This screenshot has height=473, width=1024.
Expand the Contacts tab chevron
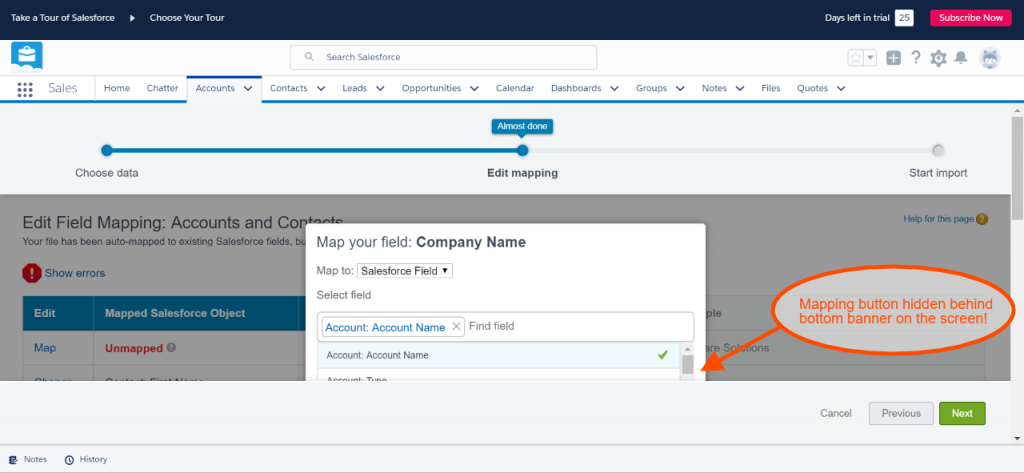point(321,89)
